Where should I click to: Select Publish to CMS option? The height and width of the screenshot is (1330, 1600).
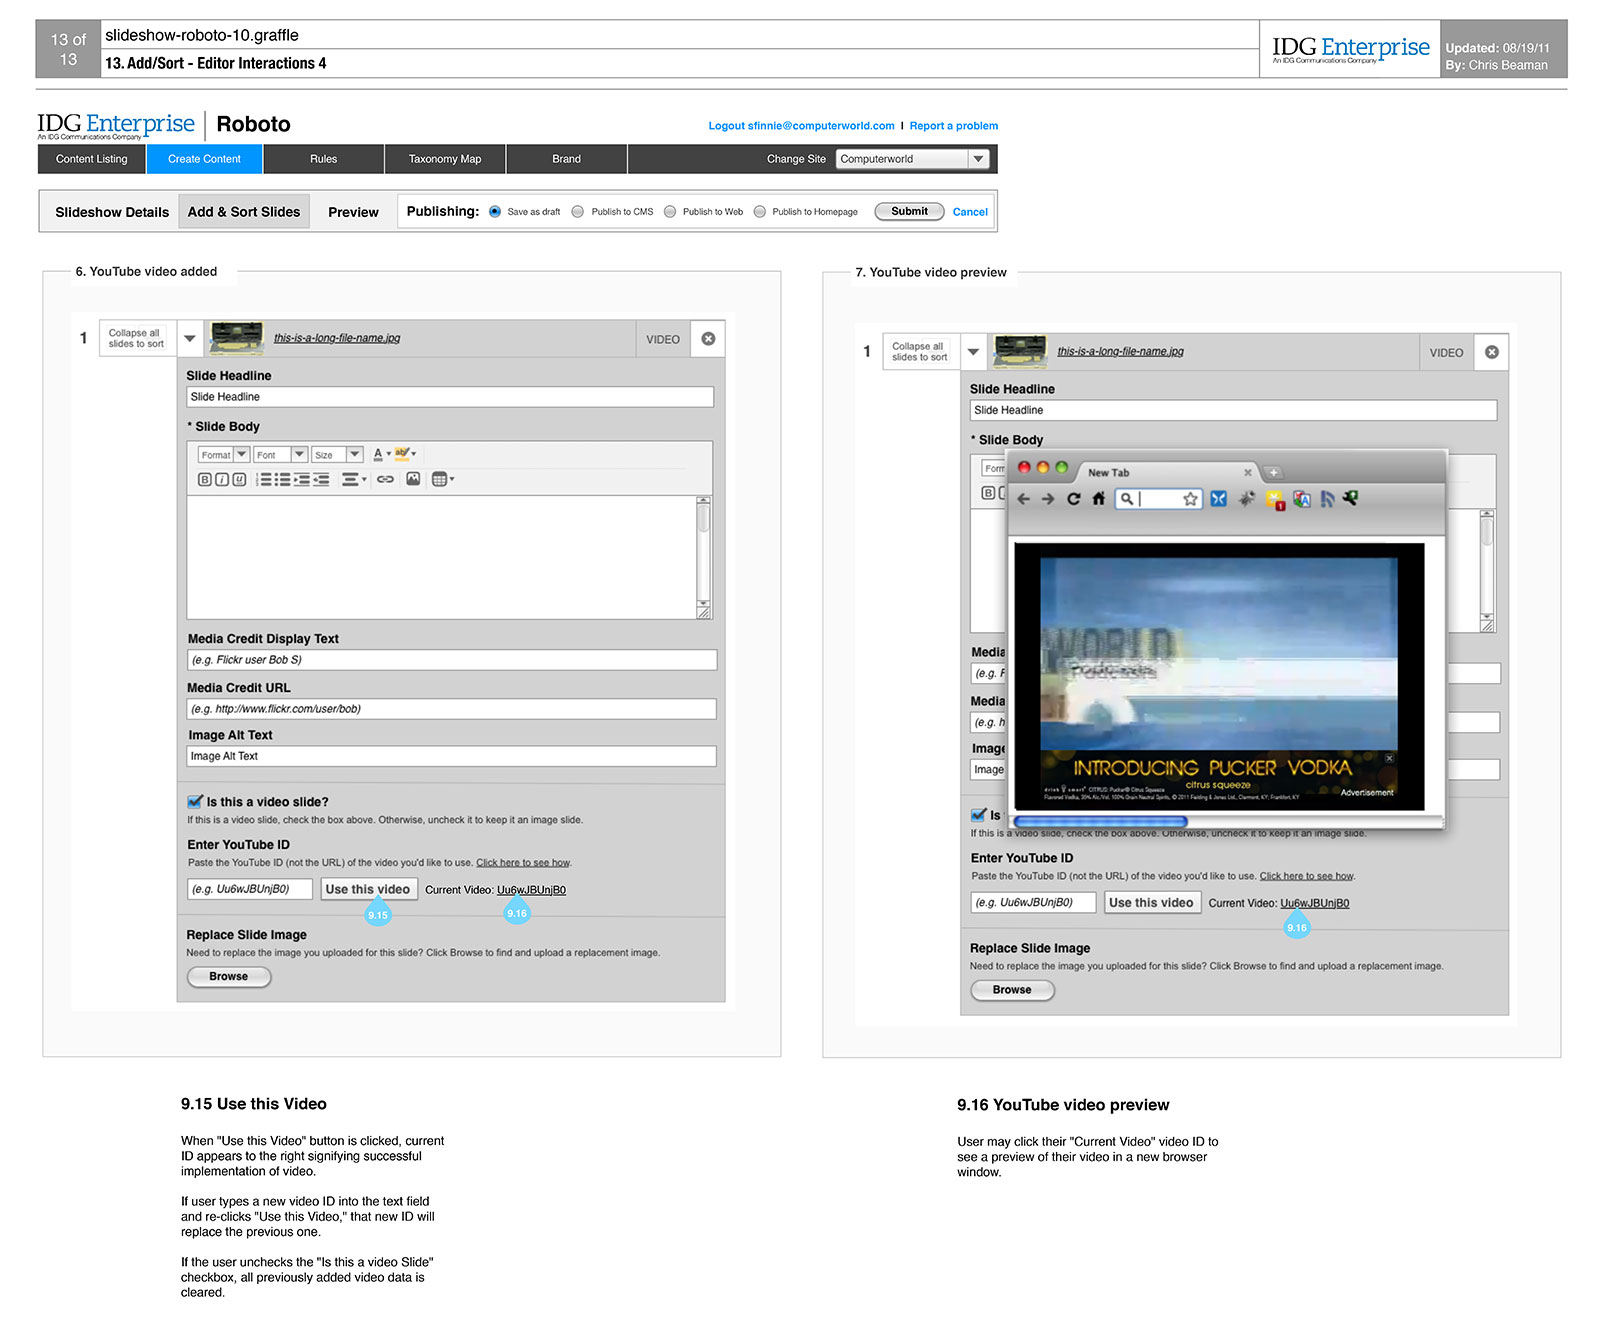pyautogui.click(x=578, y=212)
